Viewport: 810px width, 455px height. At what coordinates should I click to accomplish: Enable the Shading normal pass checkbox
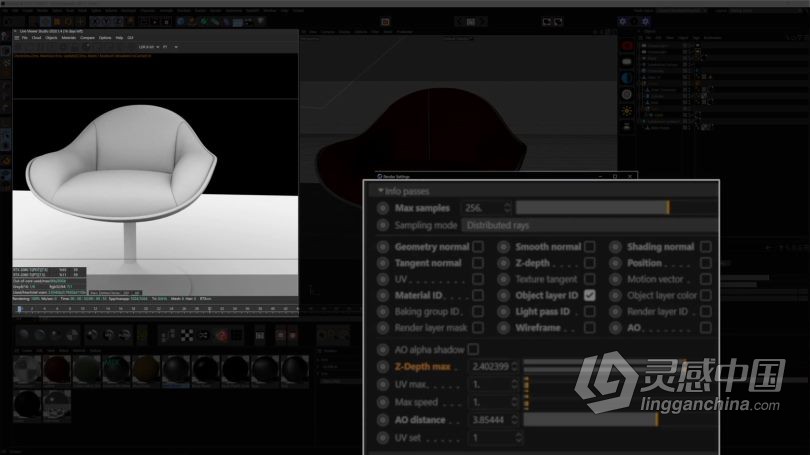pyautogui.click(x=706, y=247)
